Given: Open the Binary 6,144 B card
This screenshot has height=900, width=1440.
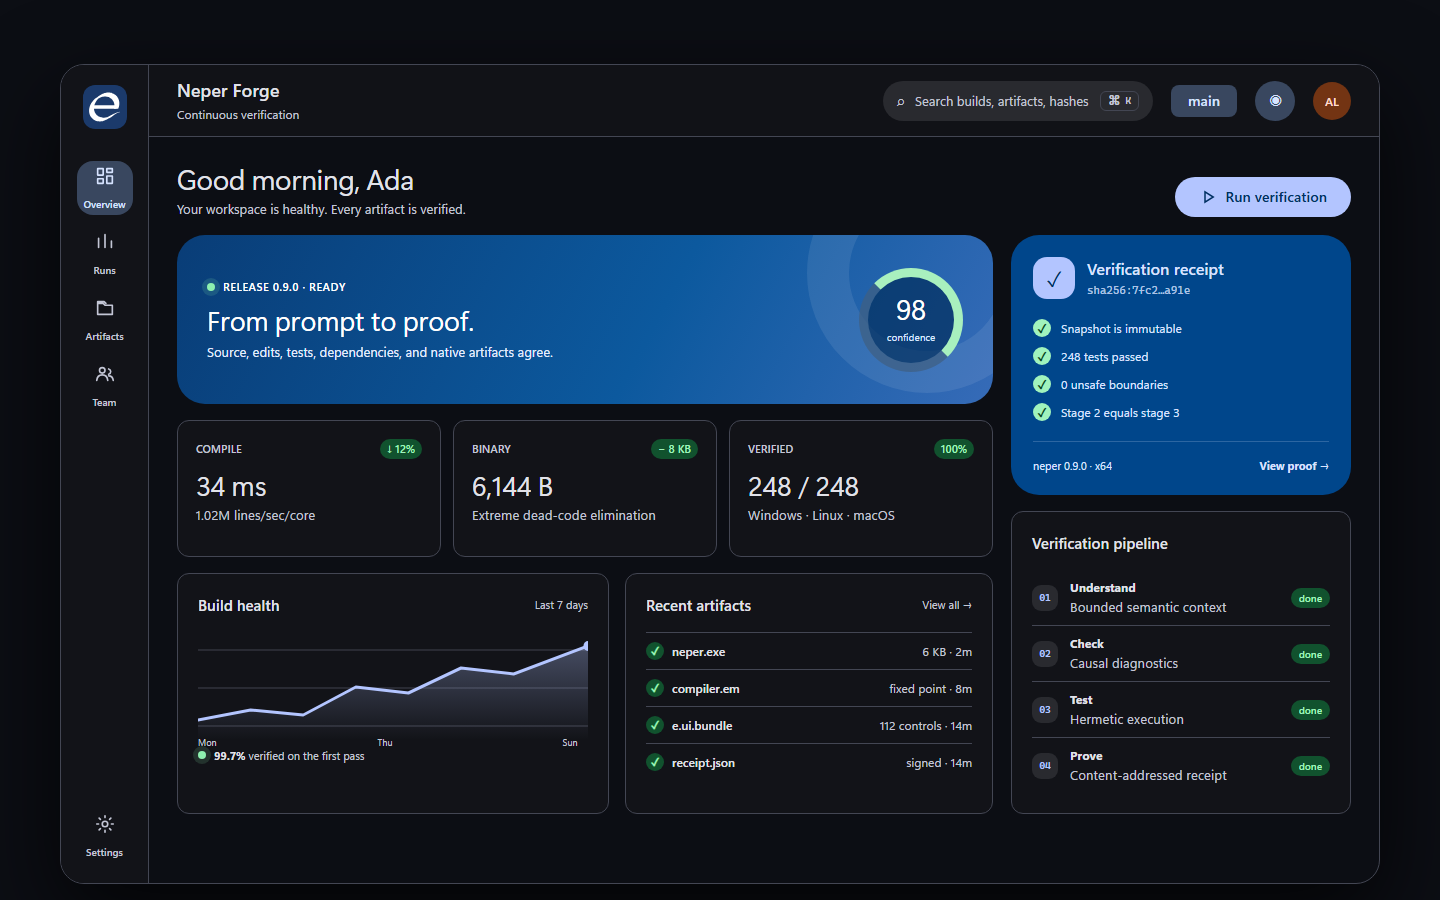Looking at the screenshot, I should pos(585,488).
